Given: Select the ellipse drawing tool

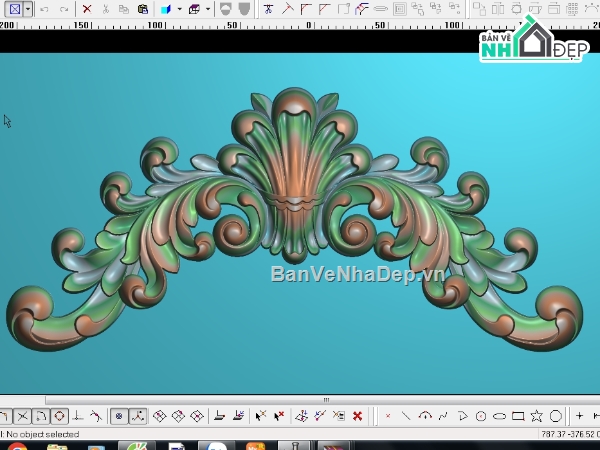Looking at the screenshot, I should [x=499, y=416].
